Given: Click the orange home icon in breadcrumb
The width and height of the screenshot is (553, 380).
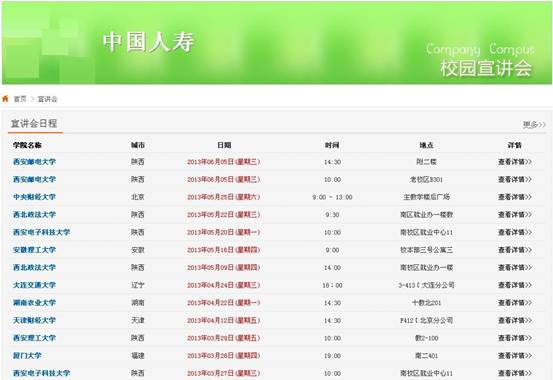Looking at the screenshot, I should pyautogui.click(x=5, y=98).
